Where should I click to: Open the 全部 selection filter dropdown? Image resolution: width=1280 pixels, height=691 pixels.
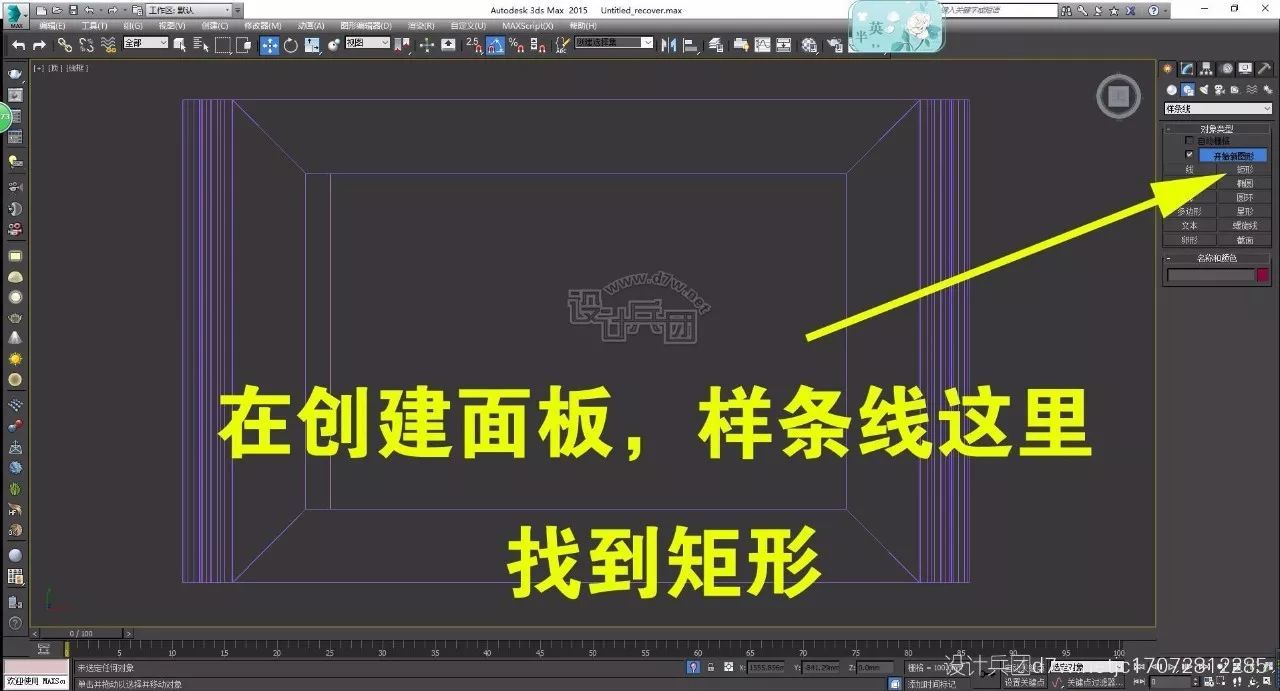point(146,44)
